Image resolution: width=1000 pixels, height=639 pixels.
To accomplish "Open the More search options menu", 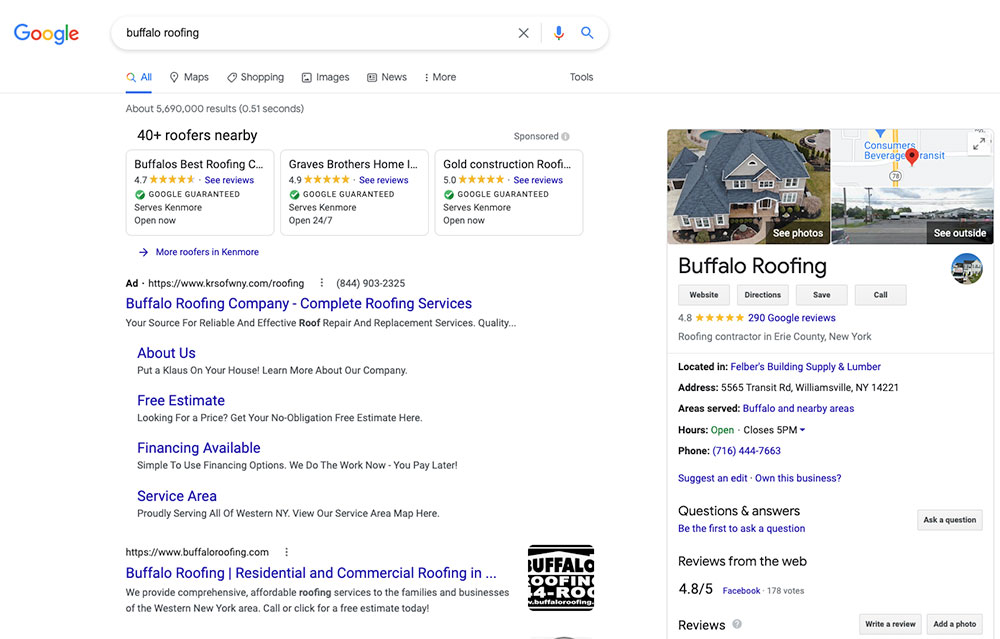I will point(440,77).
